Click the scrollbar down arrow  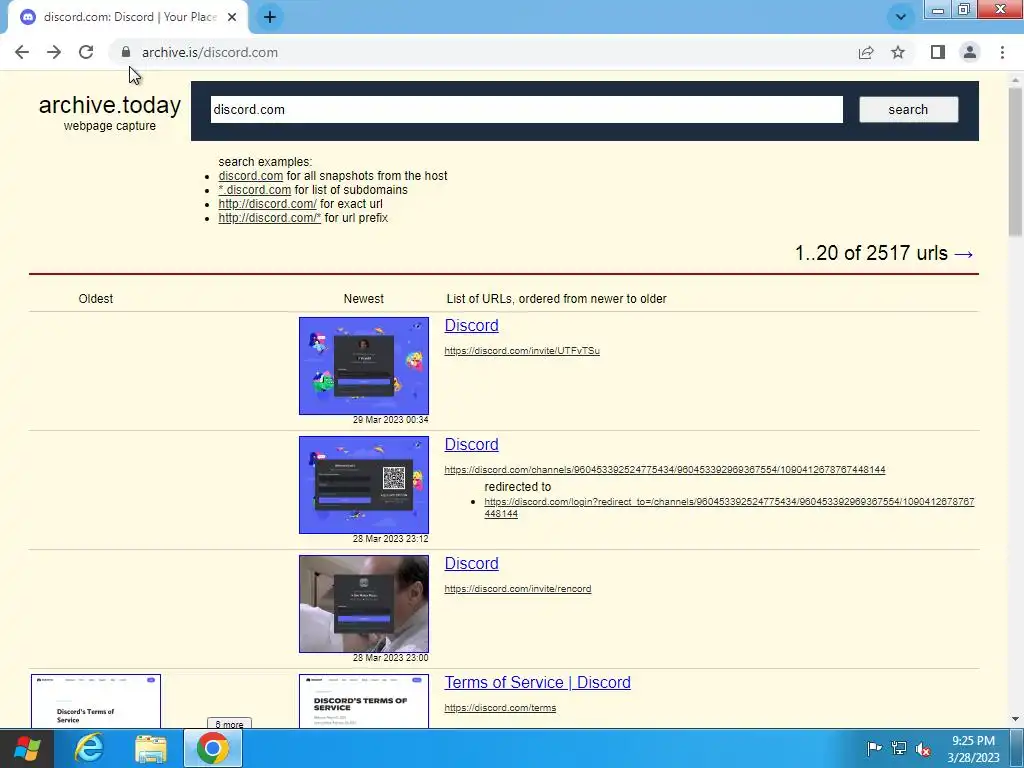(x=1016, y=720)
